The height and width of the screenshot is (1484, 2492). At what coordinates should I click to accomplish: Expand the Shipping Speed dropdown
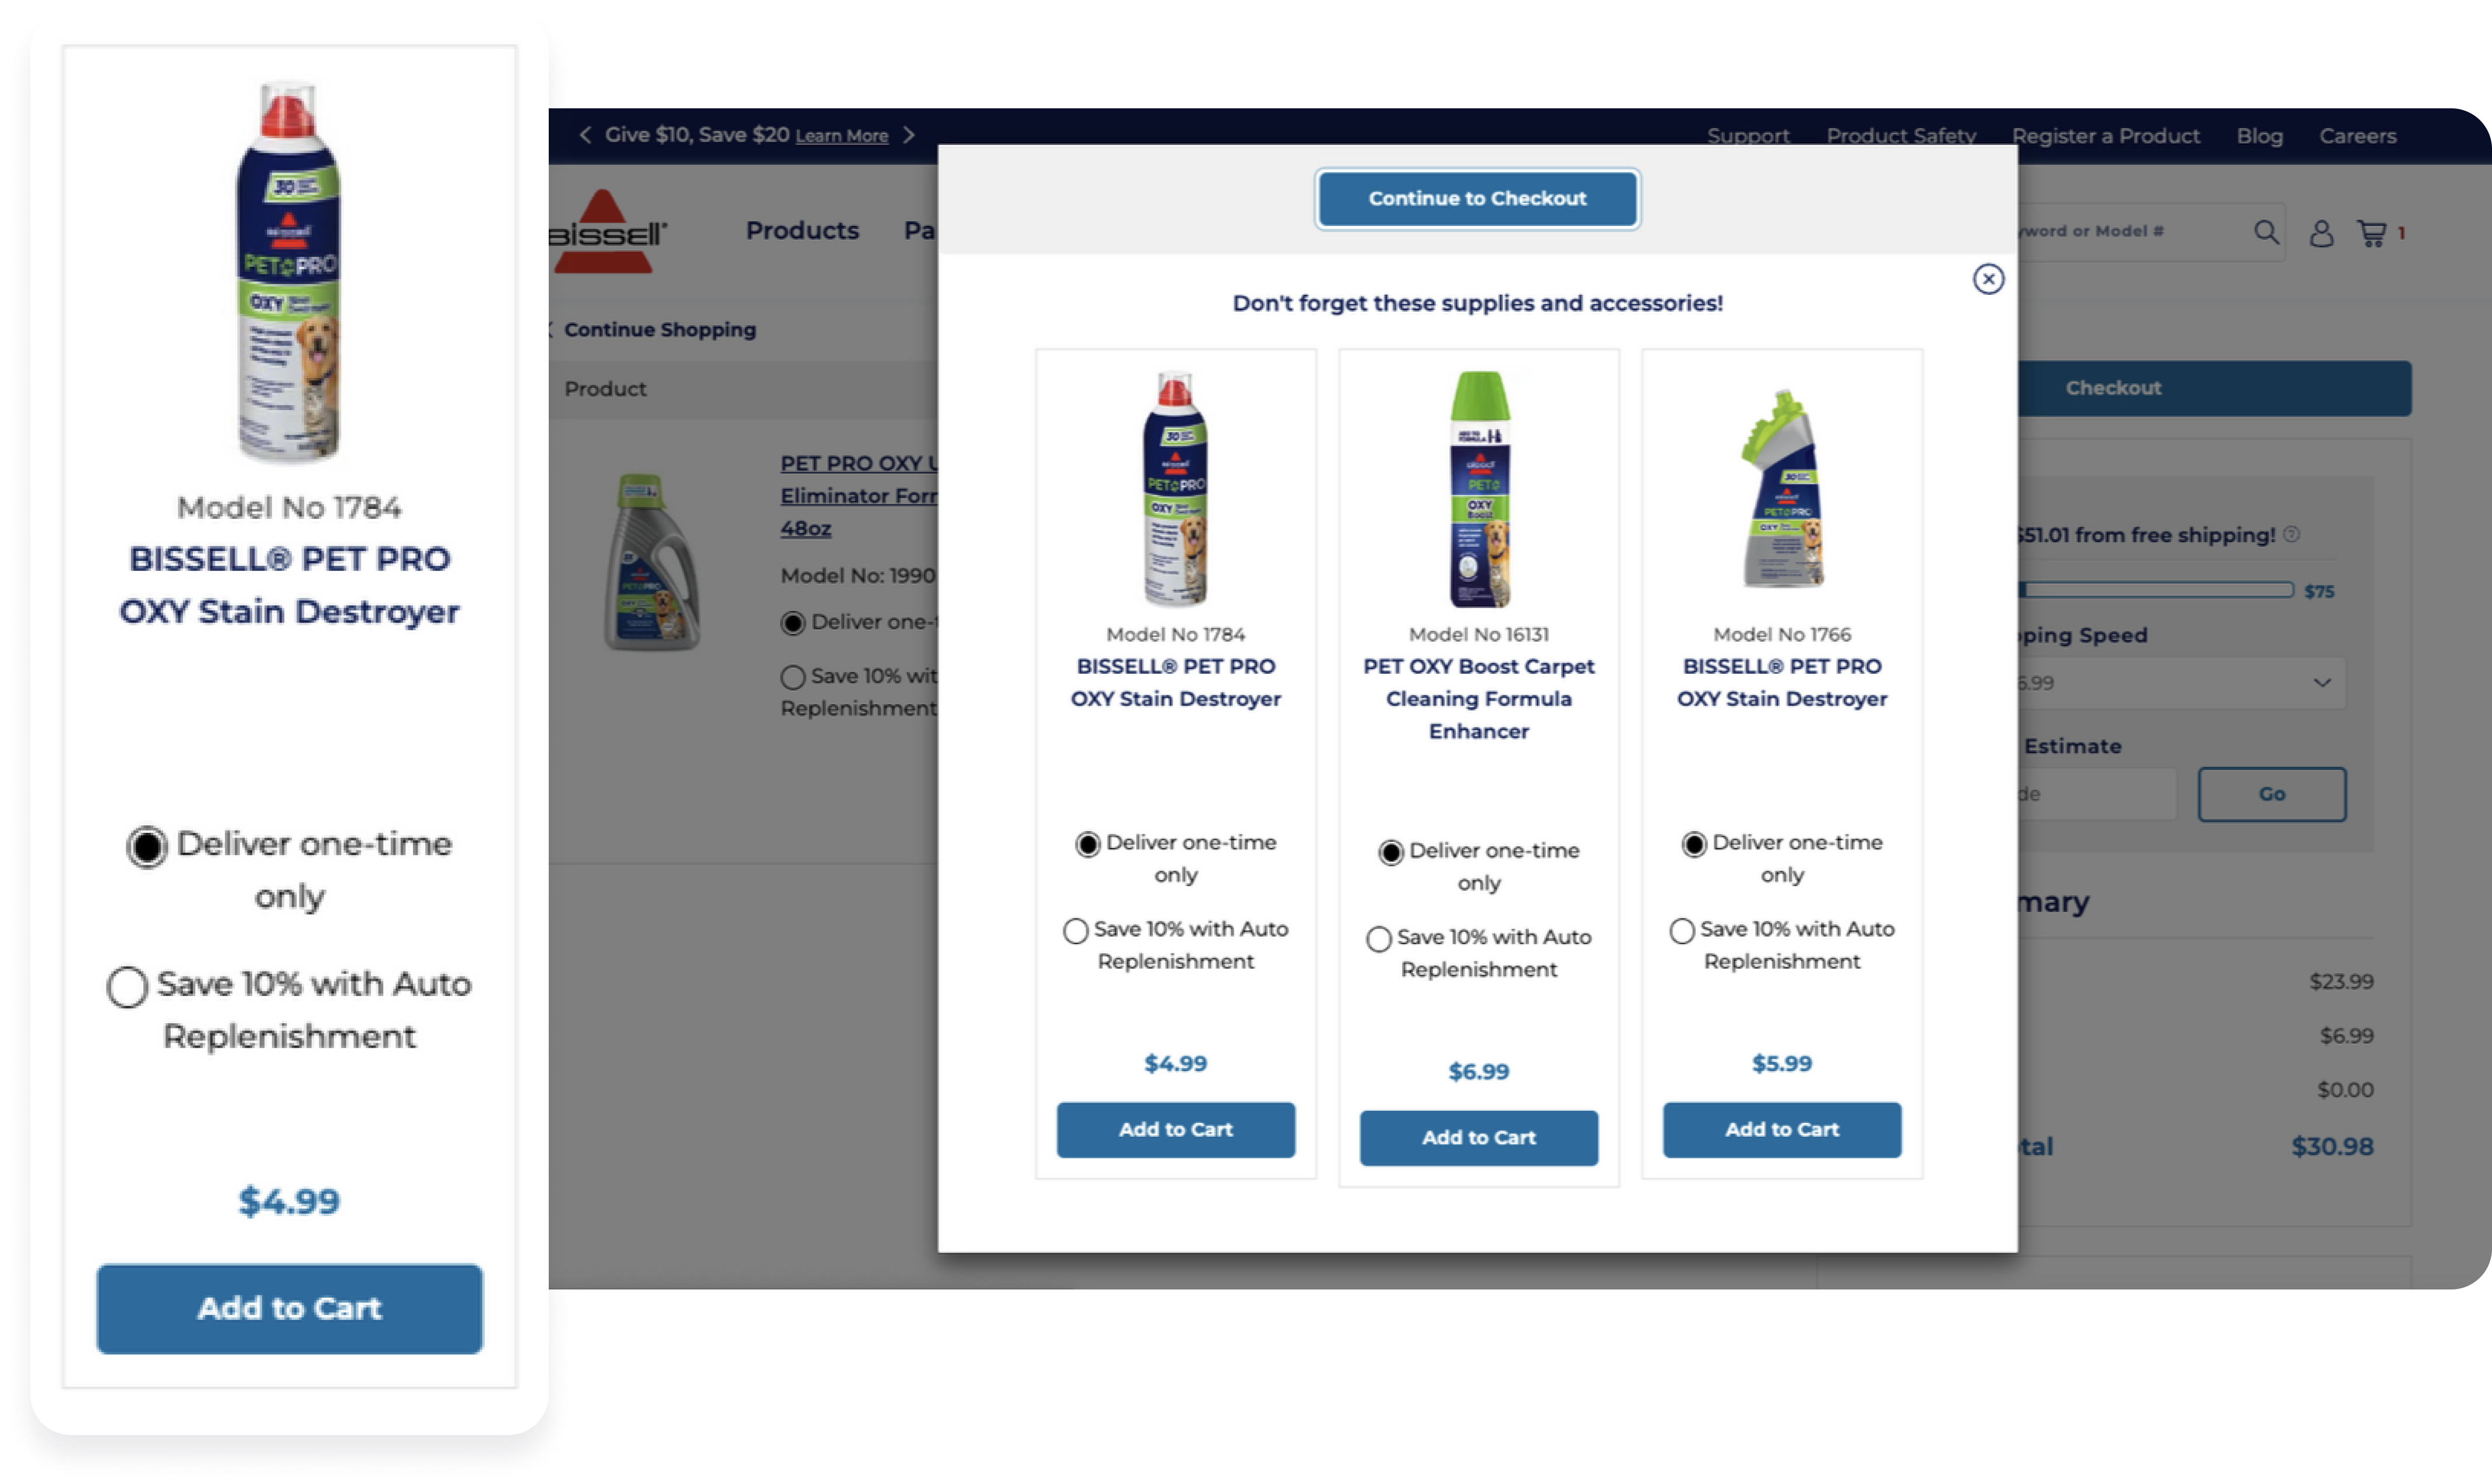[2180, 683]
